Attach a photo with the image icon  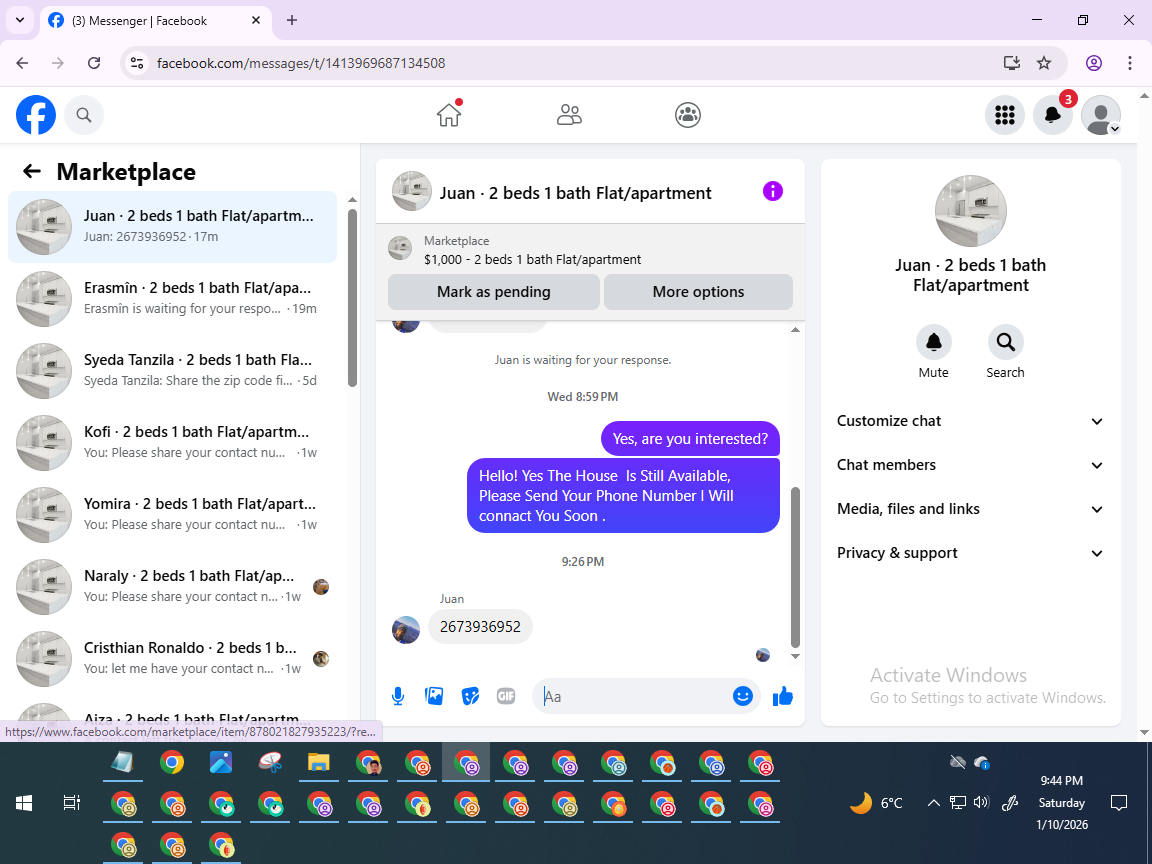(434, 696)
